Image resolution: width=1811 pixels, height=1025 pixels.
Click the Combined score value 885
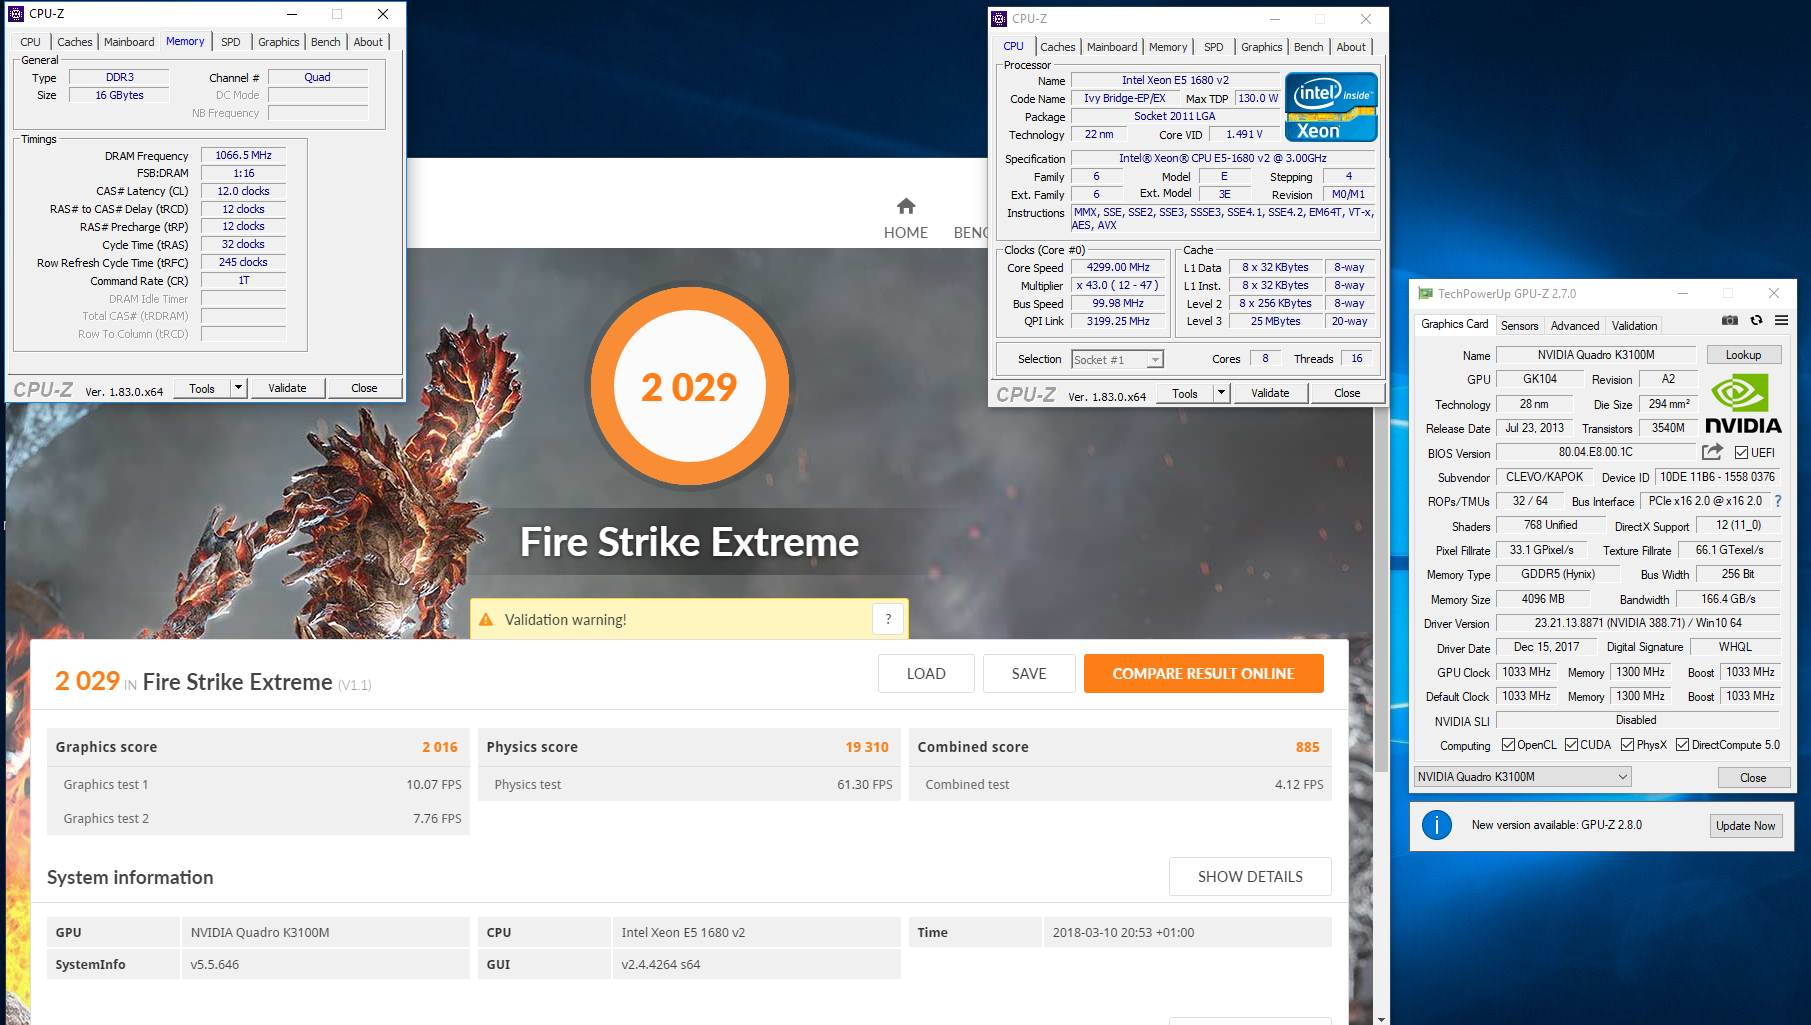pos(1308,747)
